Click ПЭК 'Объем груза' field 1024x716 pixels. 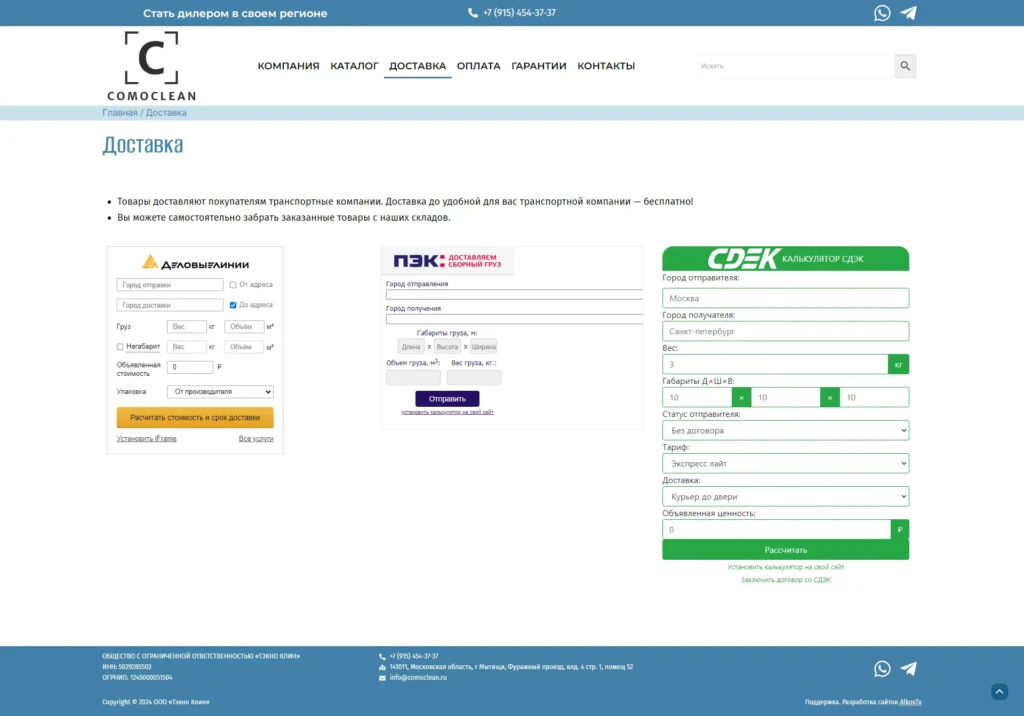[413, 378]
